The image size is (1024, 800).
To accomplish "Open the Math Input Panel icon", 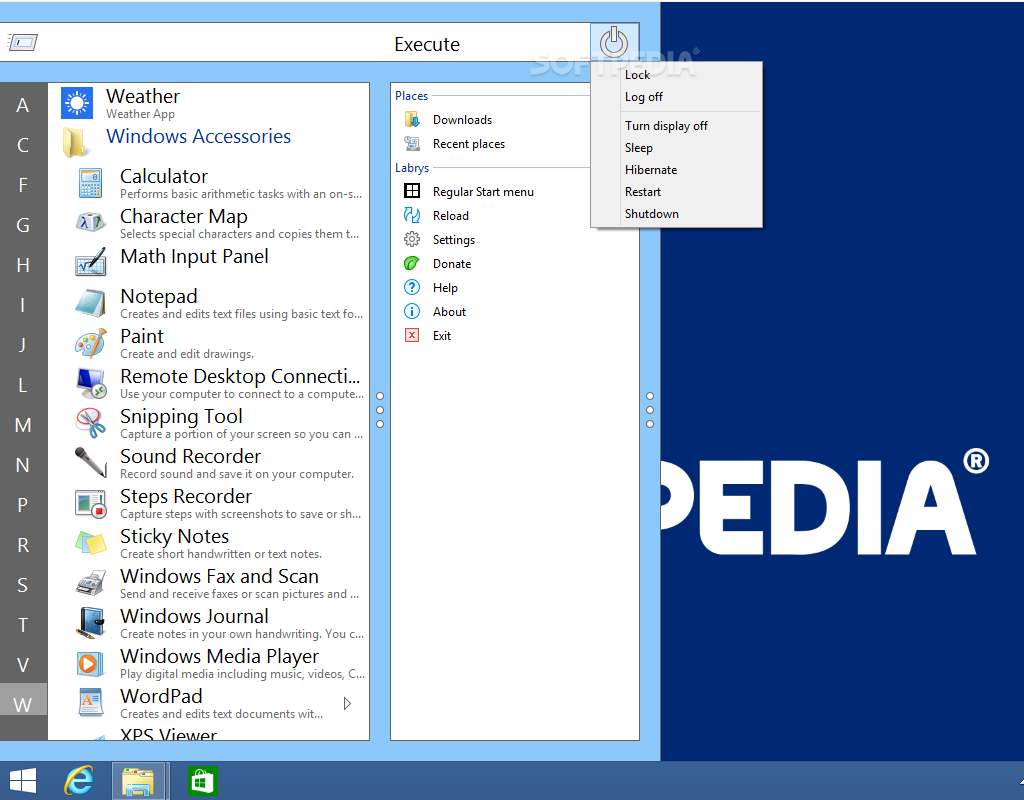I will click(90, 263).
